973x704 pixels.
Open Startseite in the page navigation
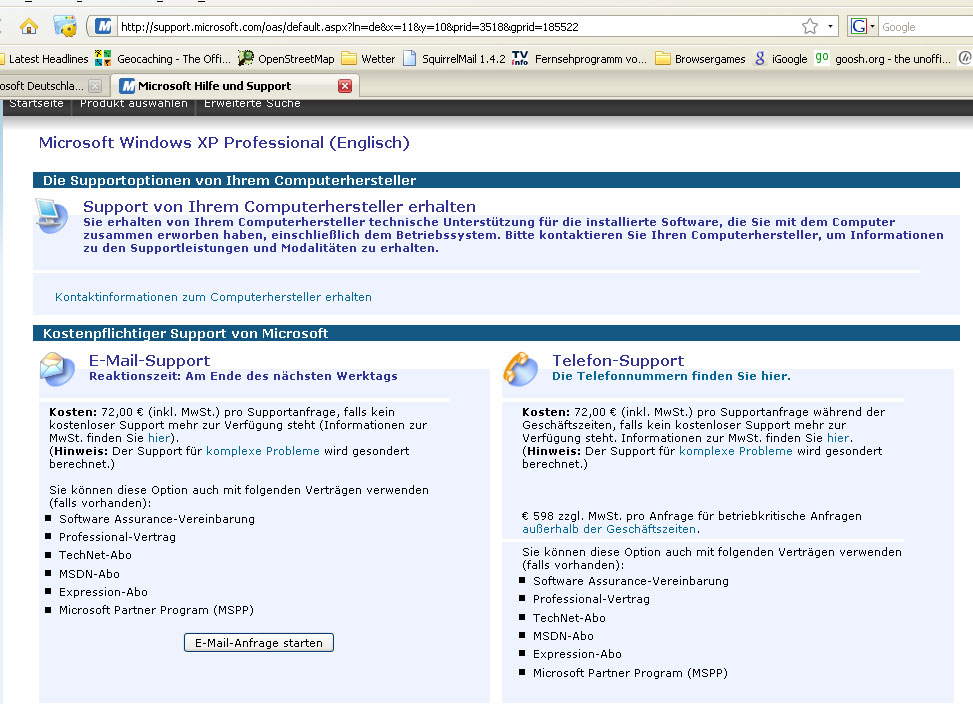pyautogui.click(x=37, y=104)
